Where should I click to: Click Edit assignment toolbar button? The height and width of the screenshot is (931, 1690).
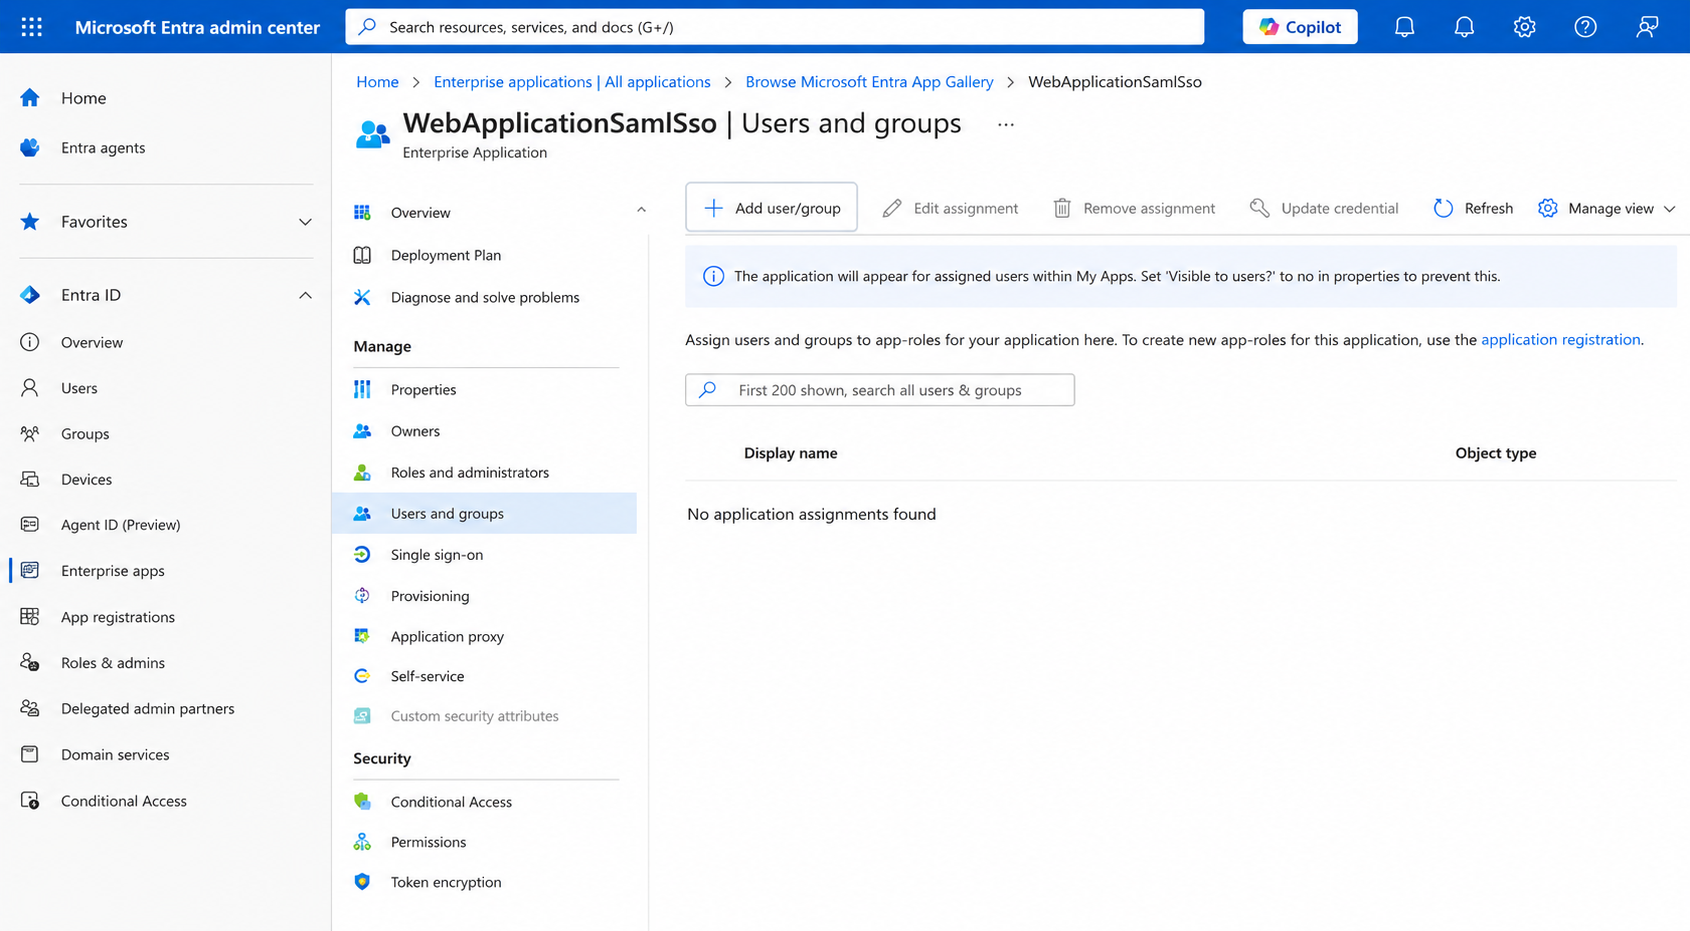pos(950,208)
